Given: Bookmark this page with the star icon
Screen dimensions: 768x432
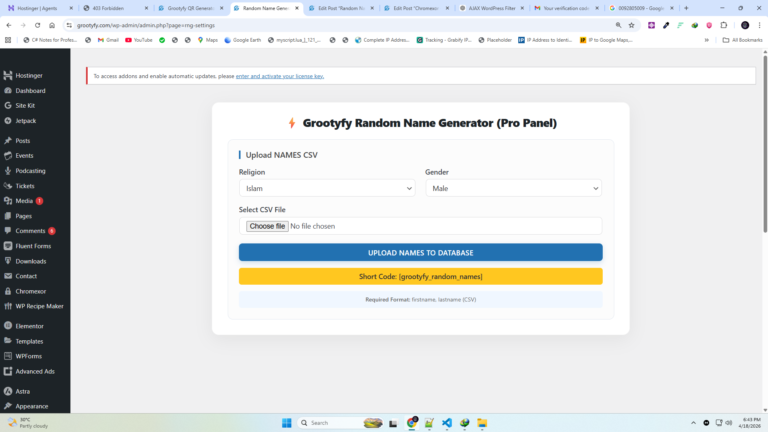Looking at the screenshot, I should click(x=631, y=25).
